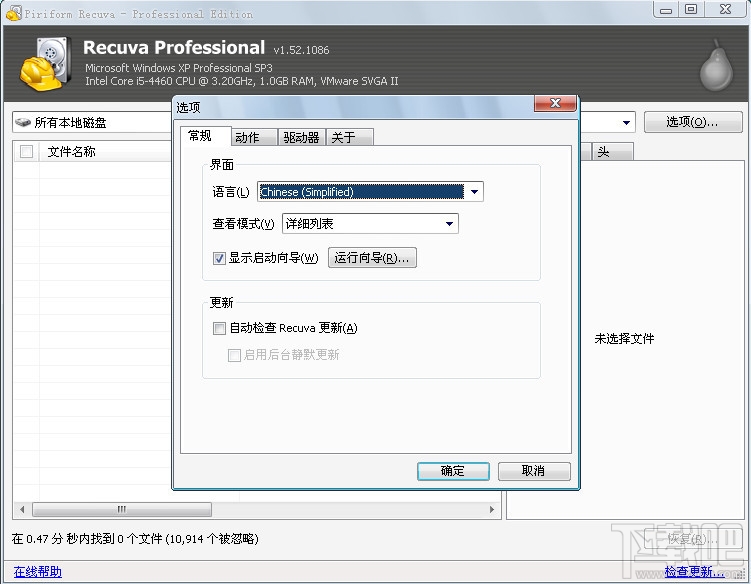This screenshot has height=584, width=751.
Task: Click the right arrow of horizontal scrollbar
Action: 492,509
